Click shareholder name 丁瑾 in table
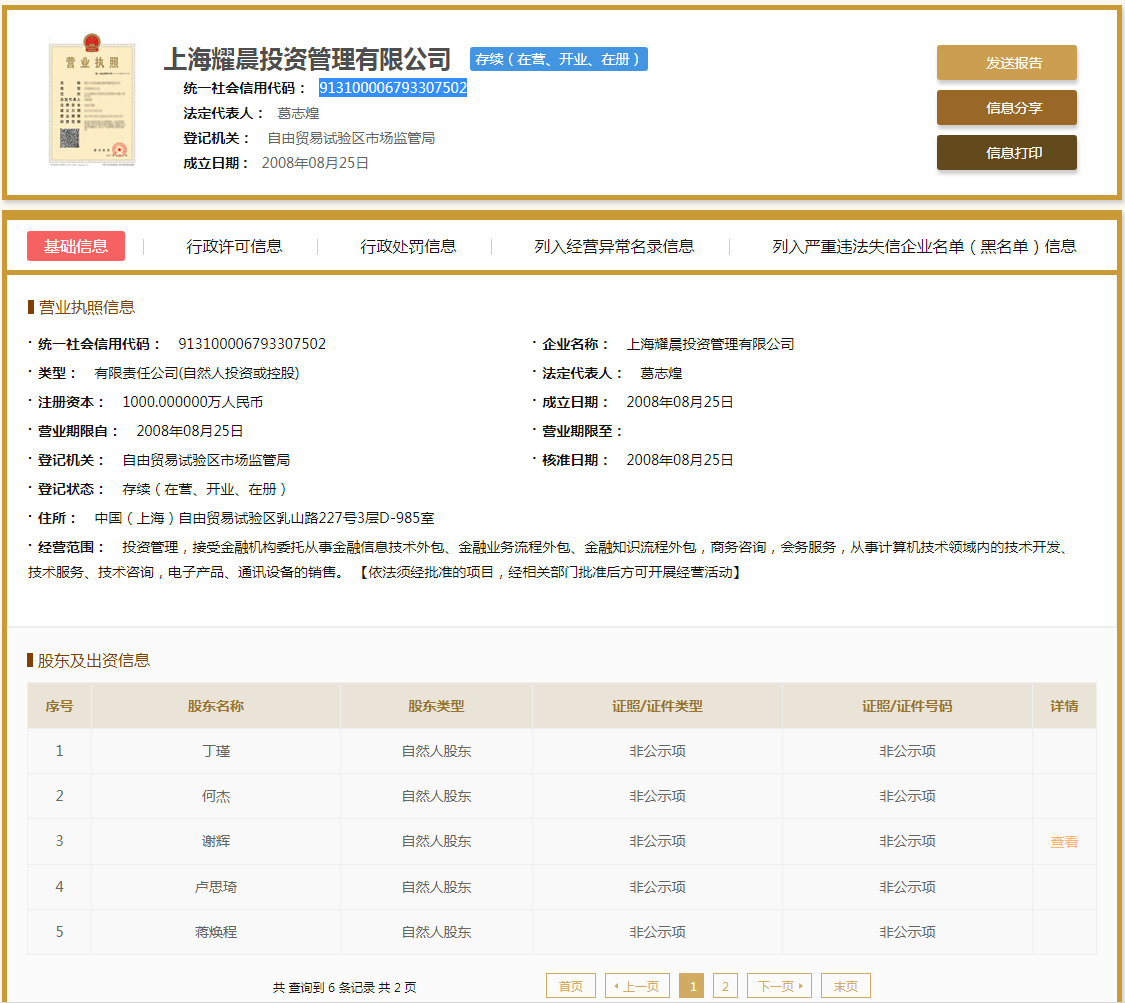 pos(216,751)
